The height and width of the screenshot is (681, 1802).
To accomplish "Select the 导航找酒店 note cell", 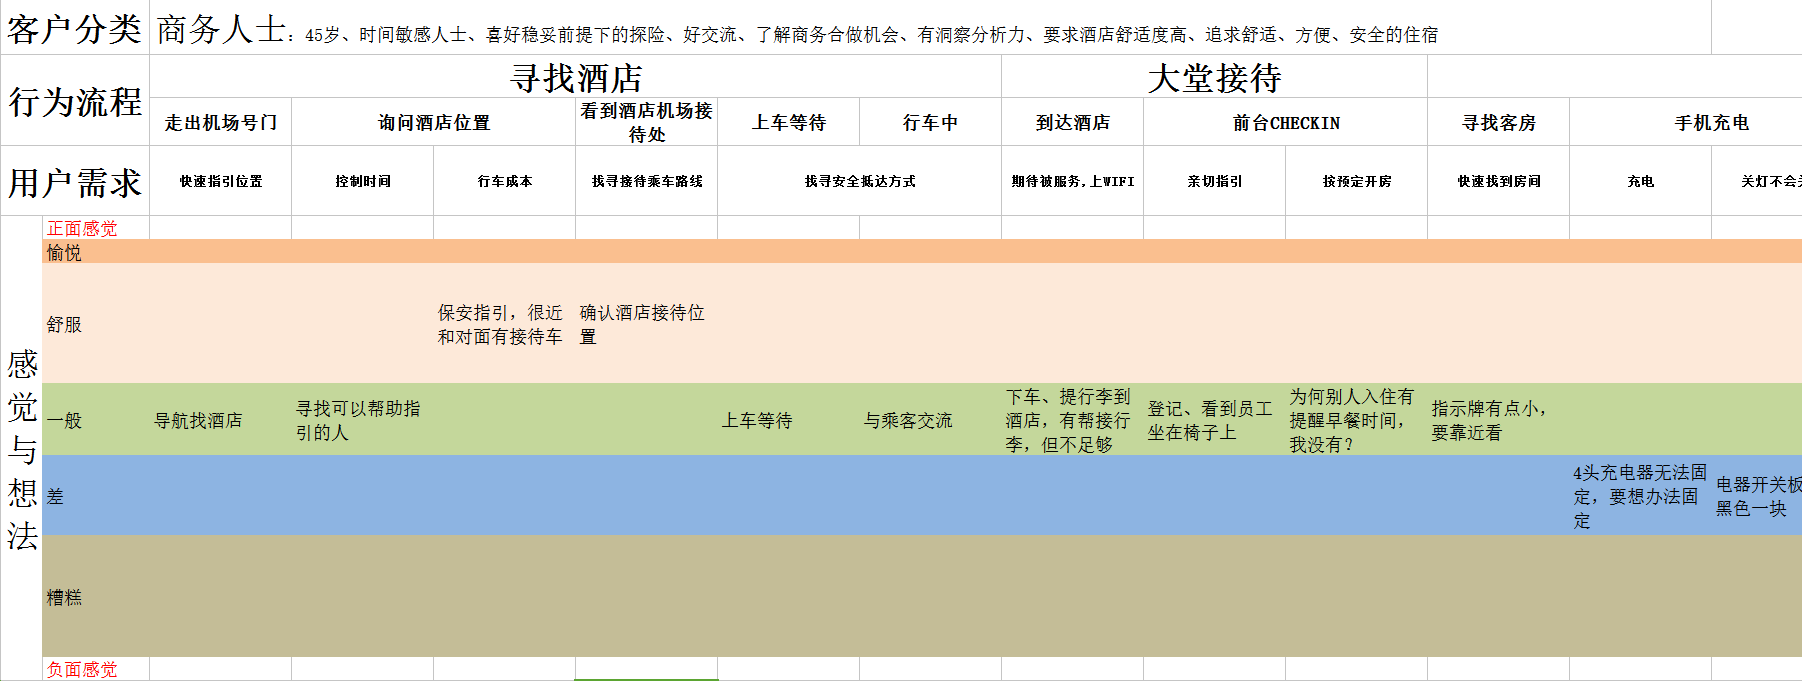I will click(x=198, y=421).
